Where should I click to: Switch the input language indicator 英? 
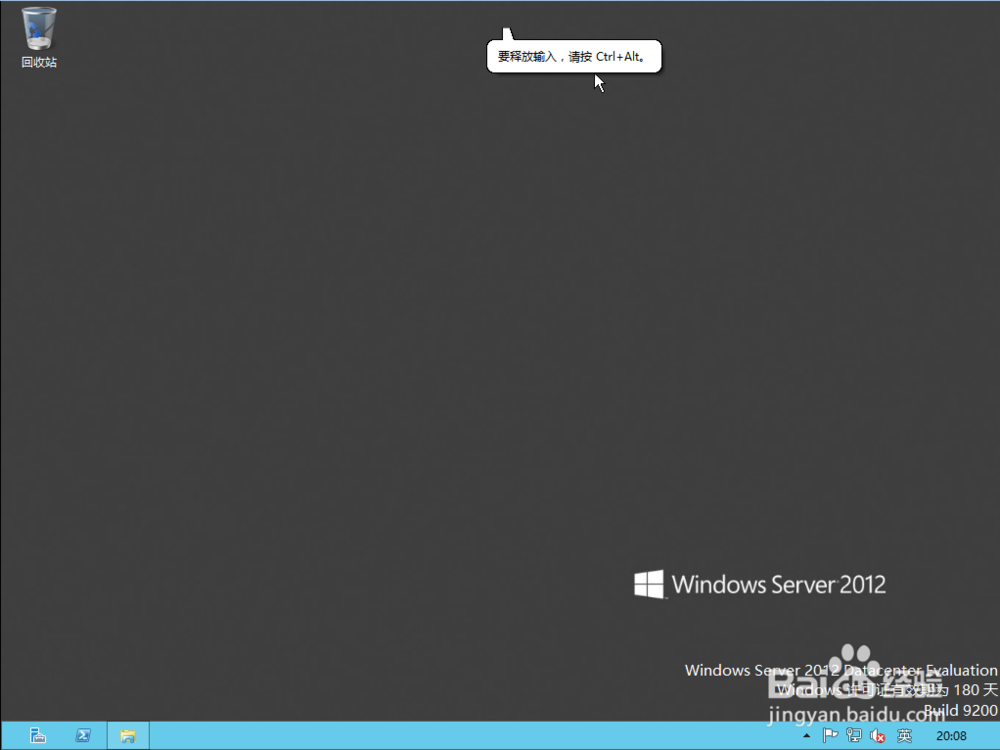click(x=904, y=736)
